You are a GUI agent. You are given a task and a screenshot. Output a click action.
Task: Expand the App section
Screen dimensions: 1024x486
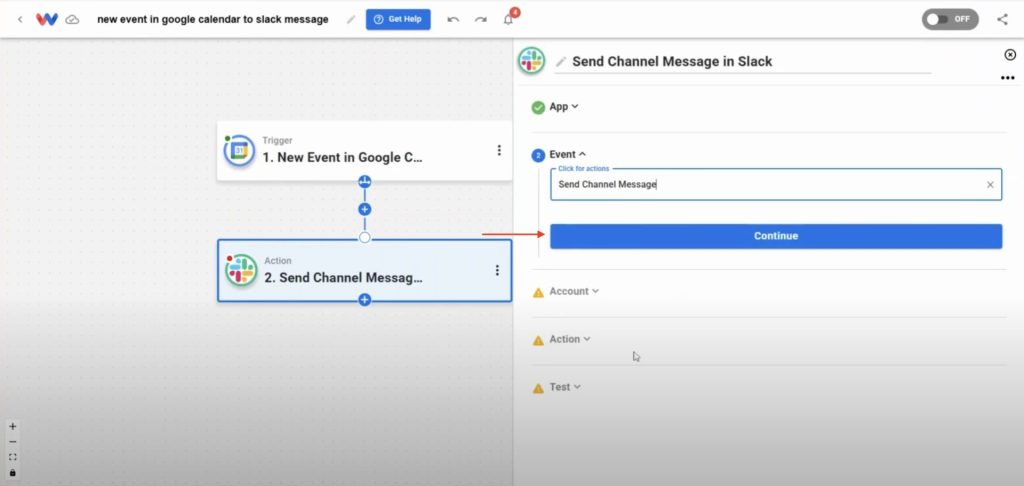(x=564, y=106)
